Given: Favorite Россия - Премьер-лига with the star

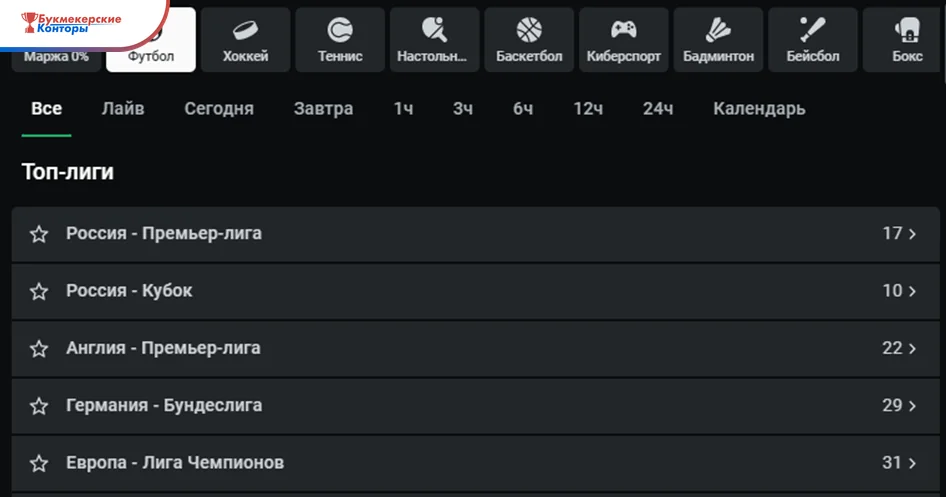Looking at the screenshot, I should [39, 234].
